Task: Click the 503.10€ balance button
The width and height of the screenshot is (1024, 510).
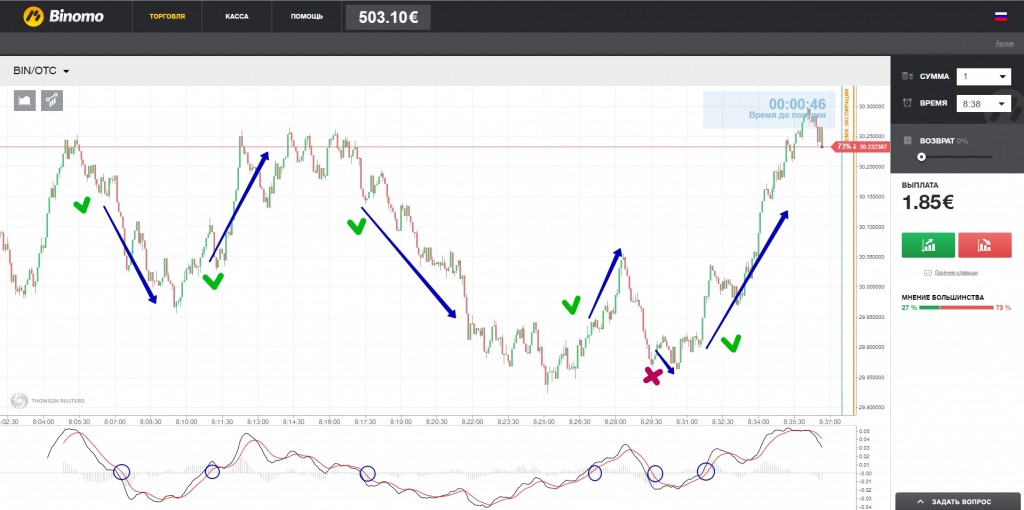Action: pyautogui.click(x=388, y=18)
